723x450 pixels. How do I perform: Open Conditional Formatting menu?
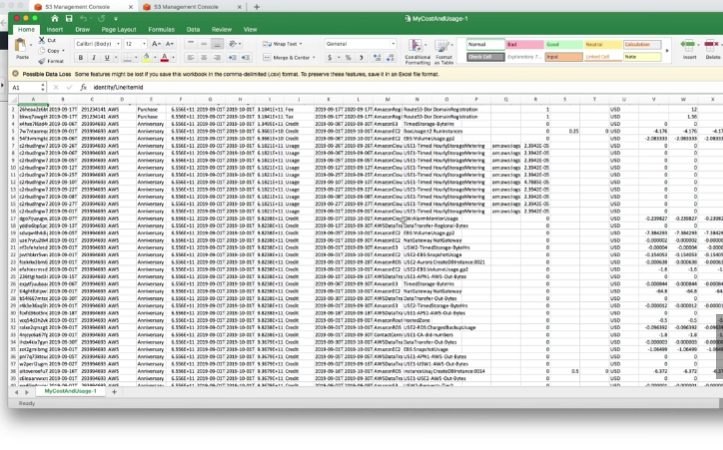click(417, 52)
